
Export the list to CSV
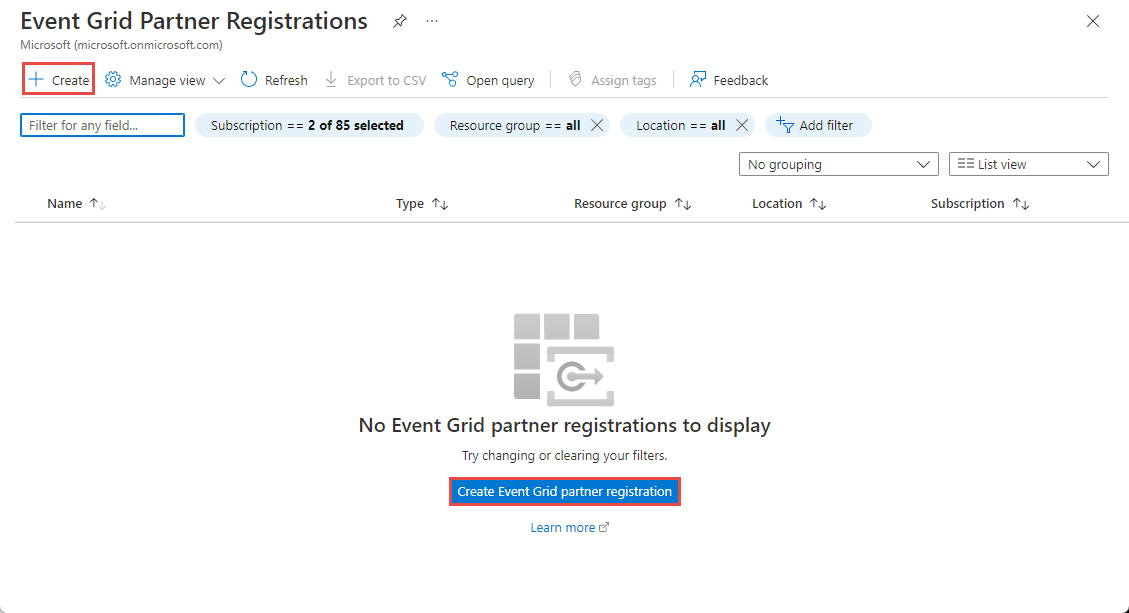click(x=375, y=79)
